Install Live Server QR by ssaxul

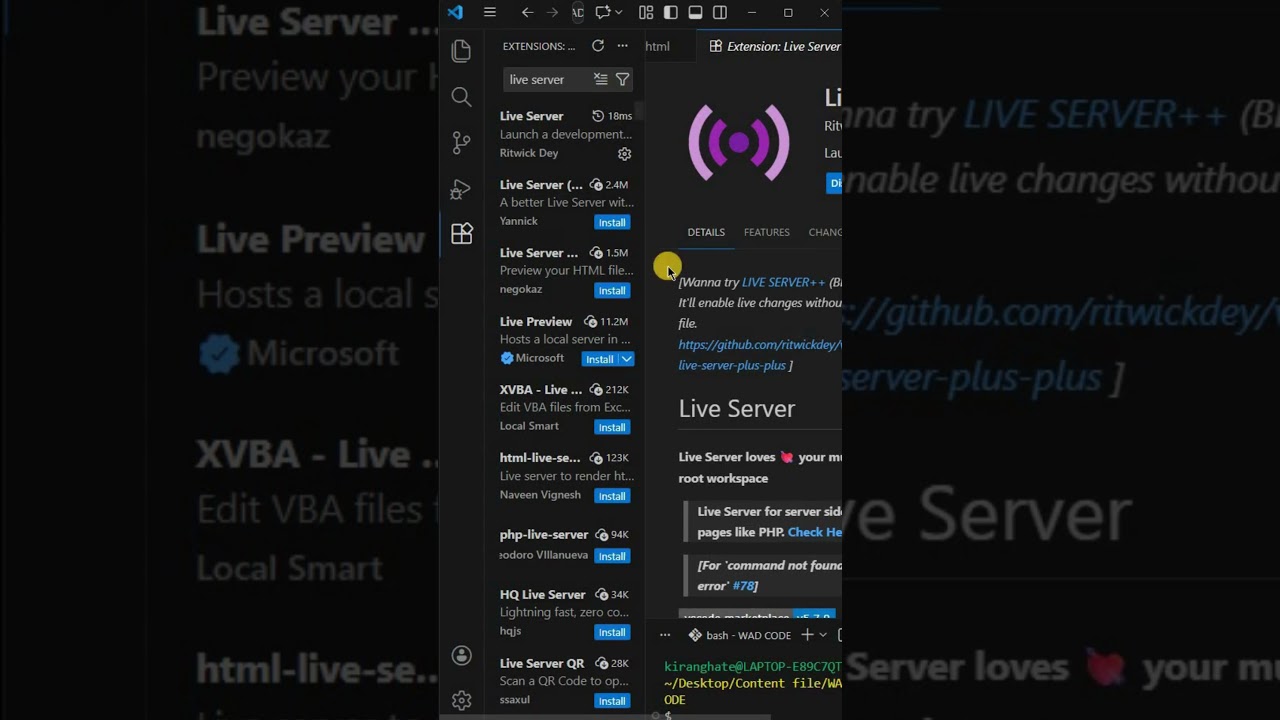pyautogui.click(x=612, y=701)
